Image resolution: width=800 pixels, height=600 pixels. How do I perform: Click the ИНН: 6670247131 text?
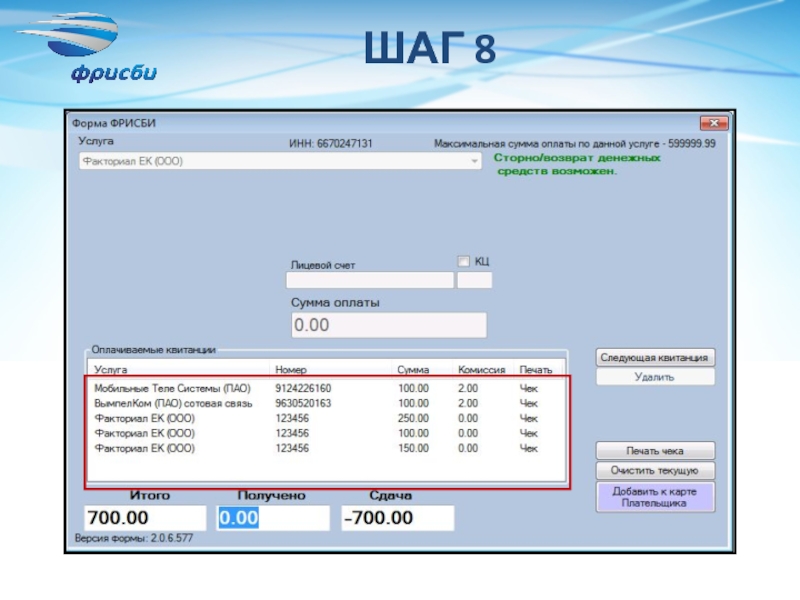coord(331,144)
